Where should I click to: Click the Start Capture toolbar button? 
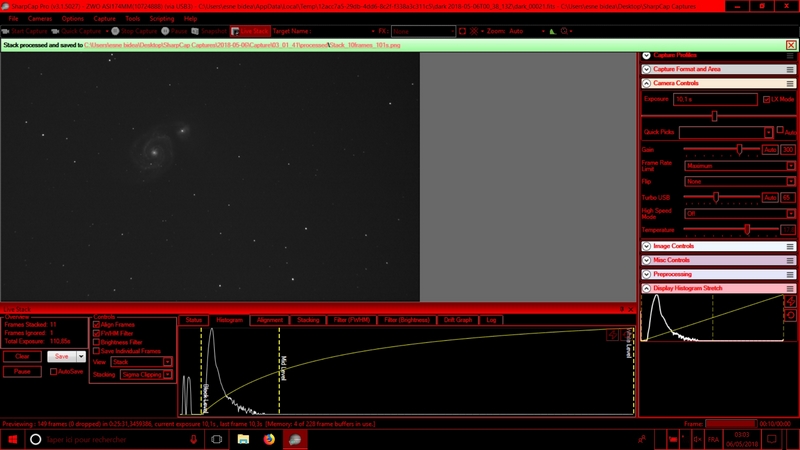tap(25, 31)
